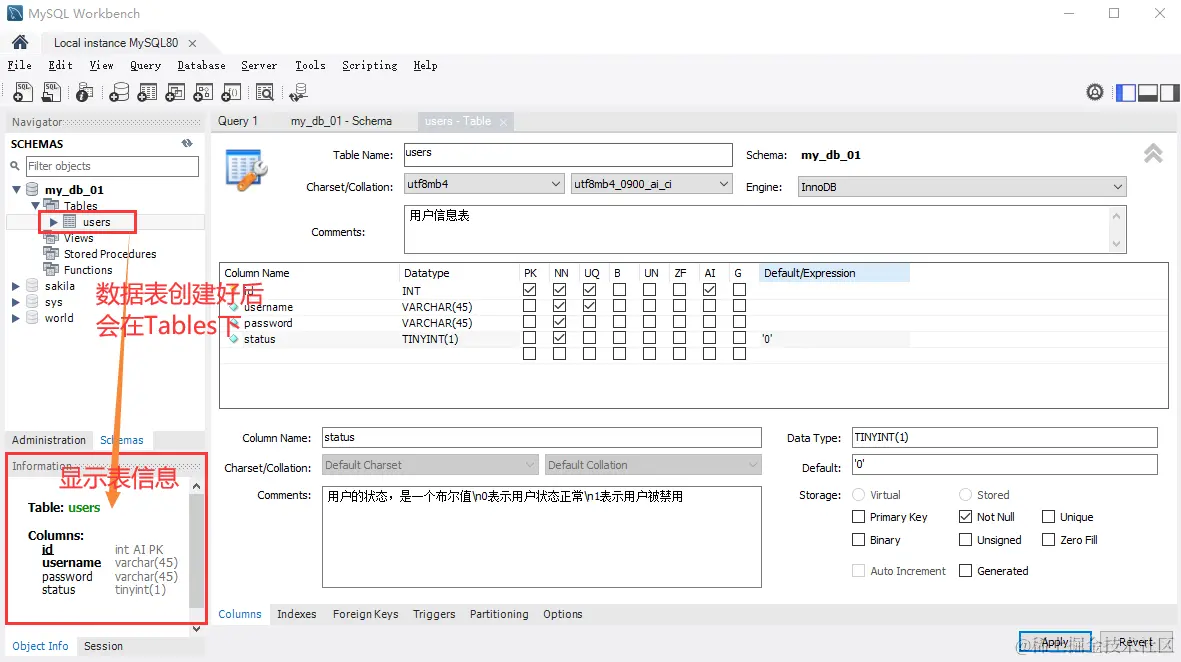Open preferences via the gear icon
The width and height of the screenshot is (1181, 662).
click(x=1095, y=92)
